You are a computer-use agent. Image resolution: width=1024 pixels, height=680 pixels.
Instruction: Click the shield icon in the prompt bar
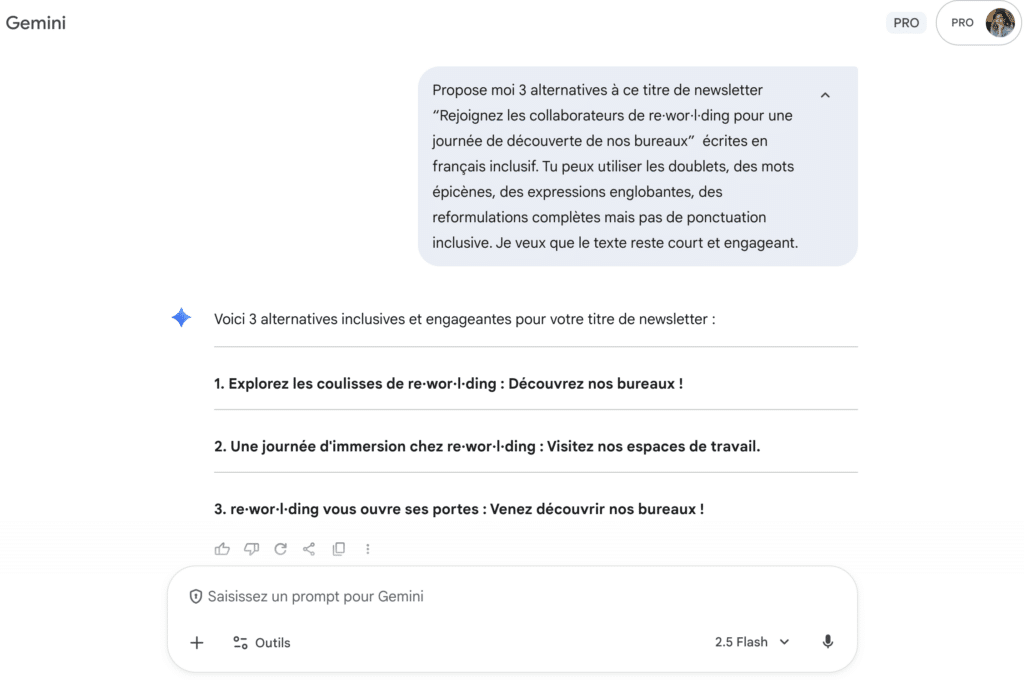[195, 596]
